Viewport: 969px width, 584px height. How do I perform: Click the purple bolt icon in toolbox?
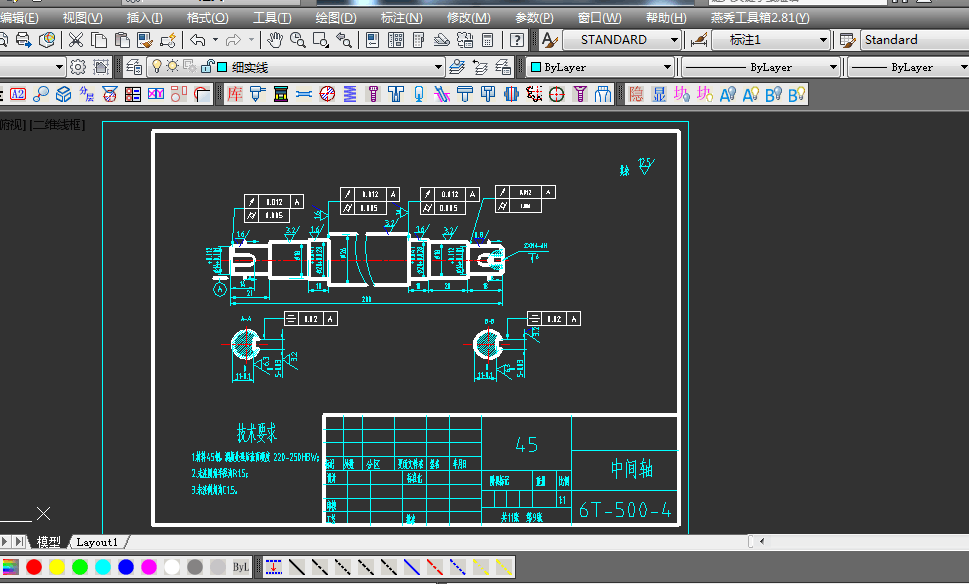(x=373, y=94)
